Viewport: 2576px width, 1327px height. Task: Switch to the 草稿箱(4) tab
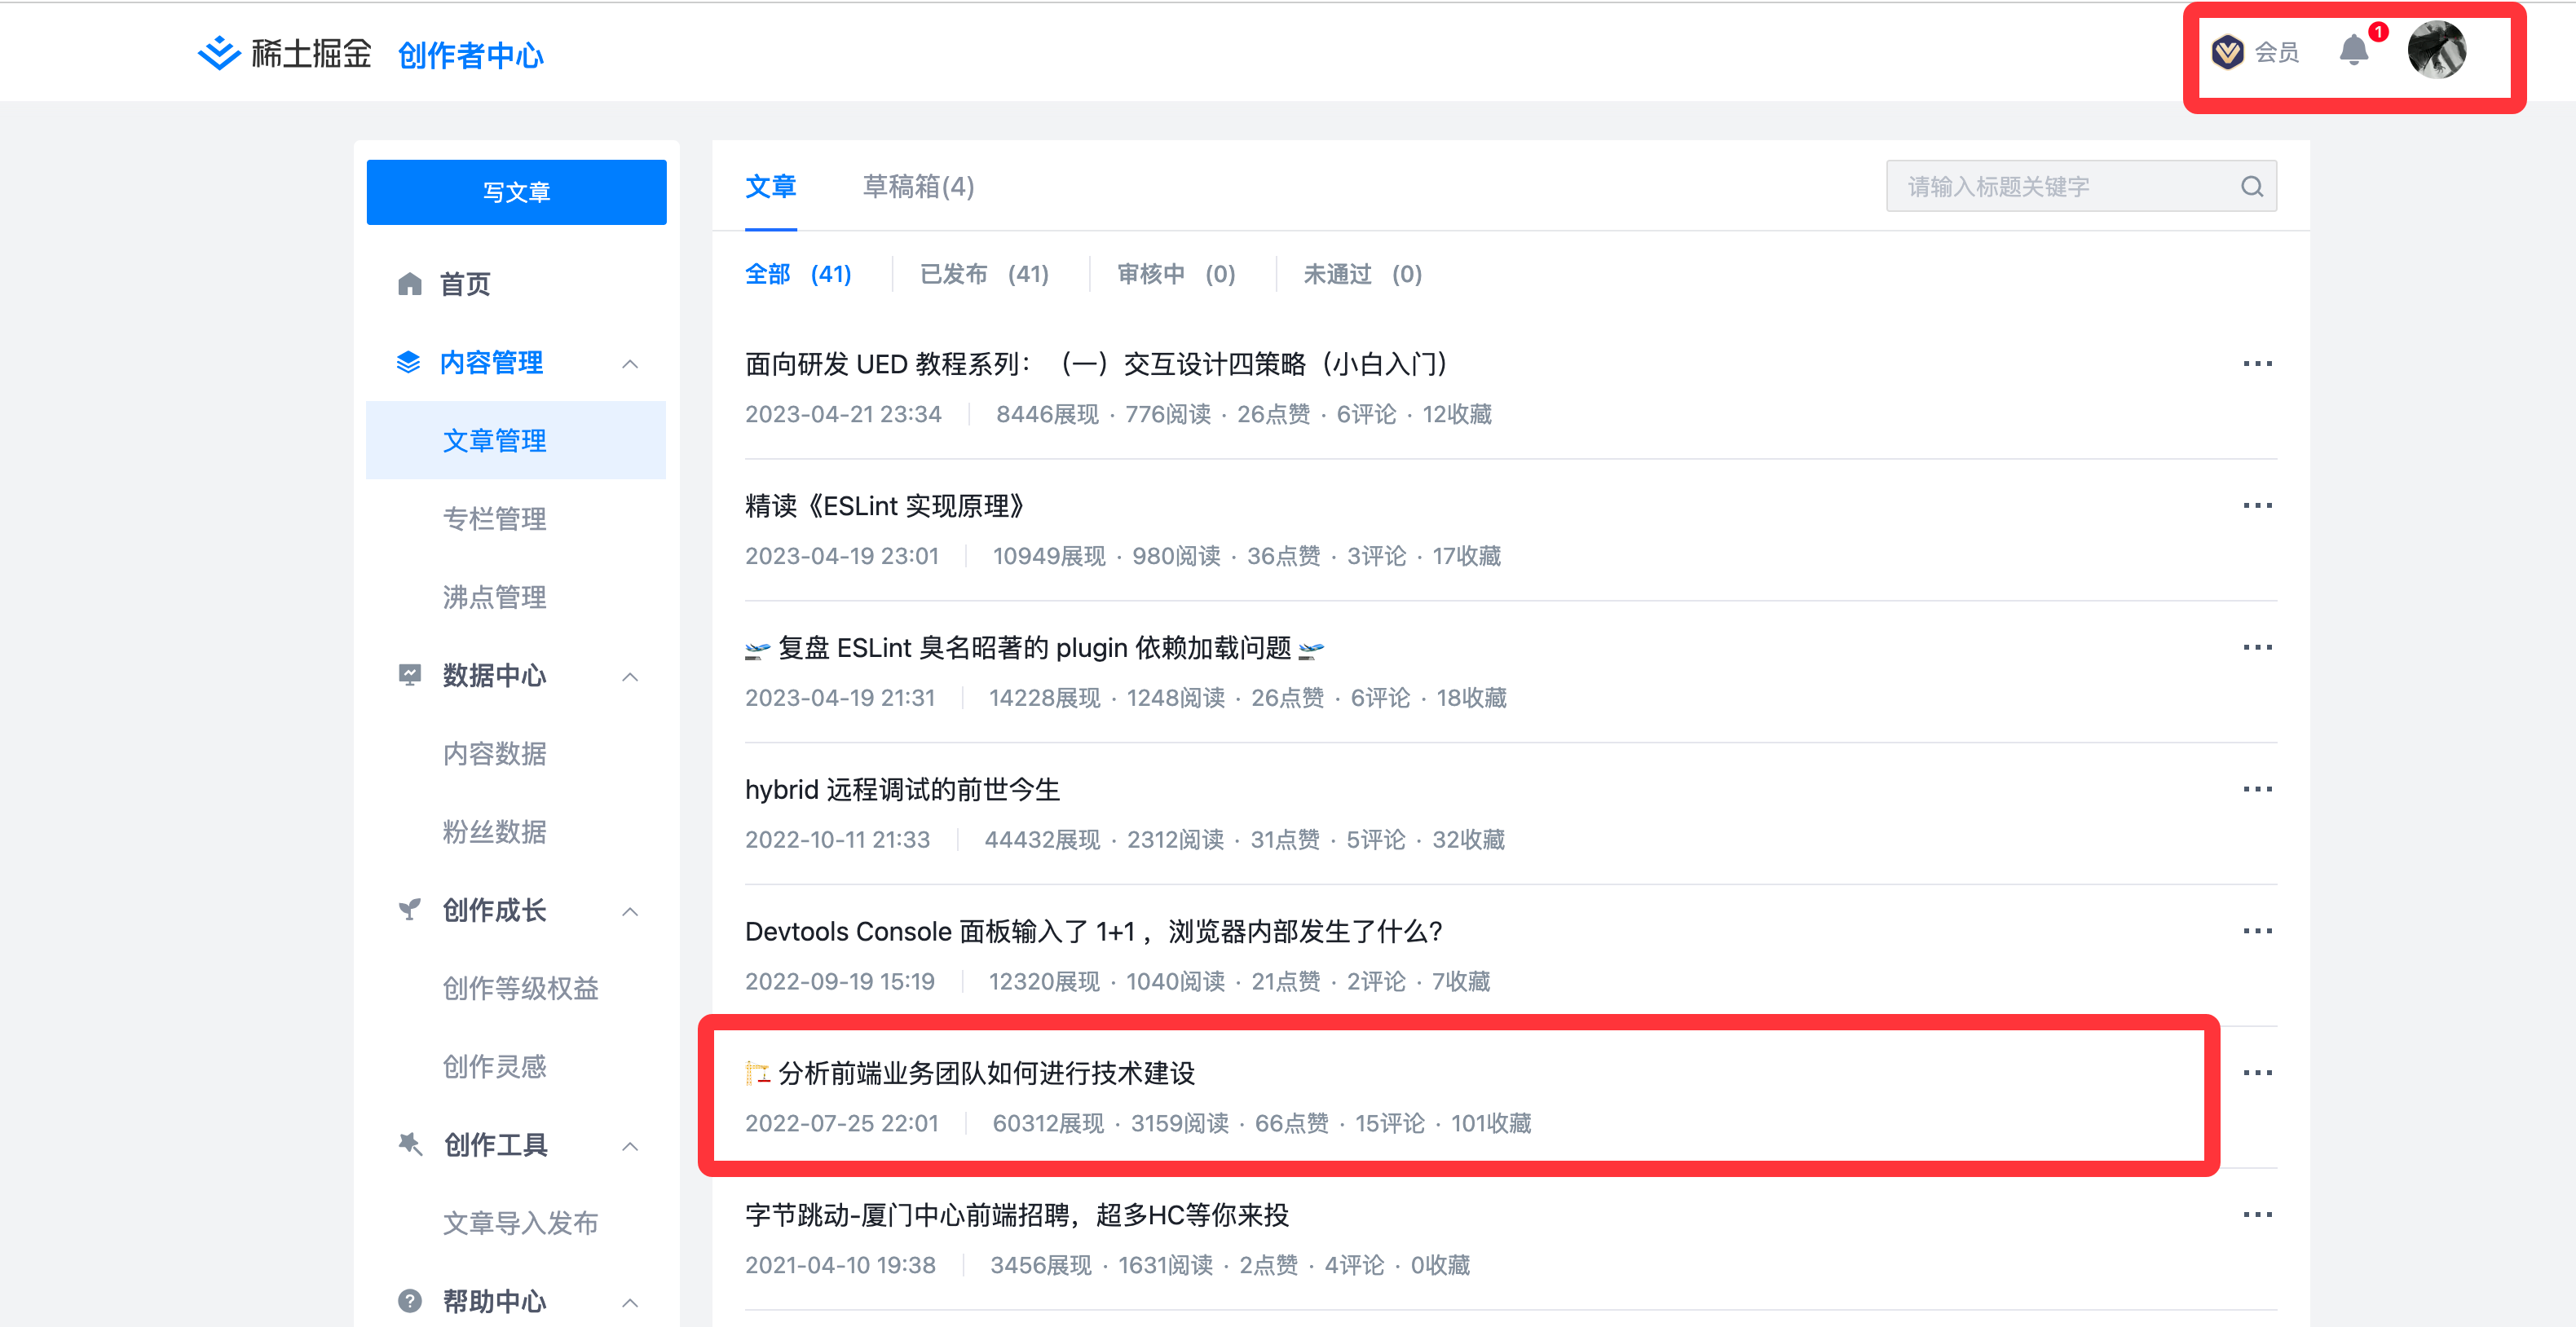[917, 187]
